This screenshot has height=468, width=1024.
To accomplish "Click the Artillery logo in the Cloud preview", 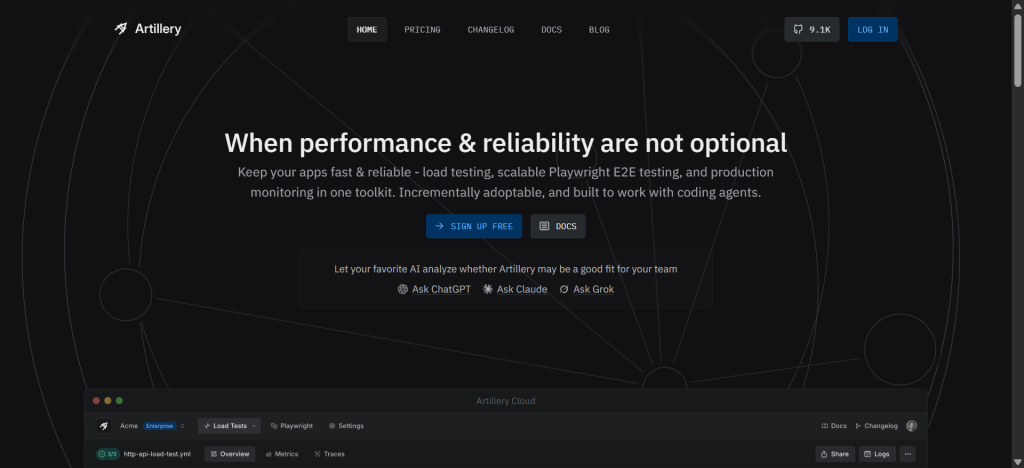I will (104, 426).
